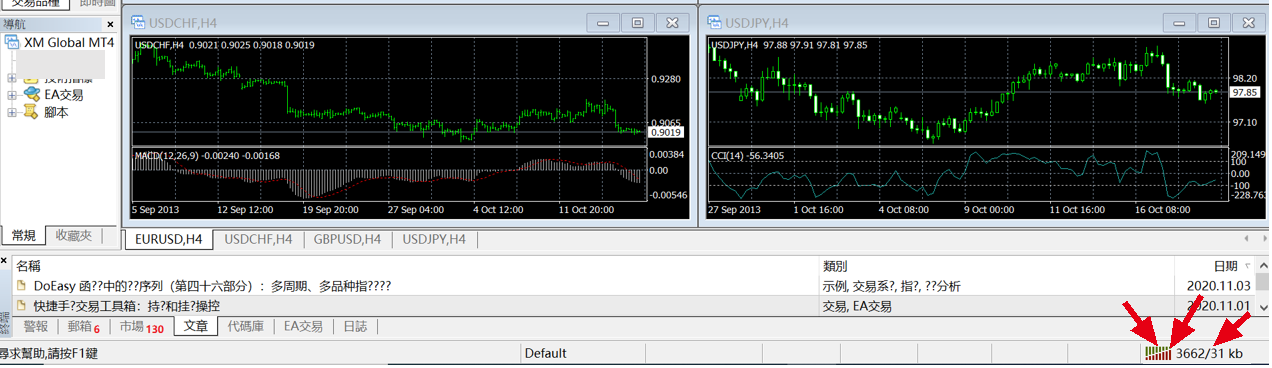The height and width of the screenshot is (368, 1272).
Task: Click the XM Global MT4 account icon
Action: coord(12,43)
